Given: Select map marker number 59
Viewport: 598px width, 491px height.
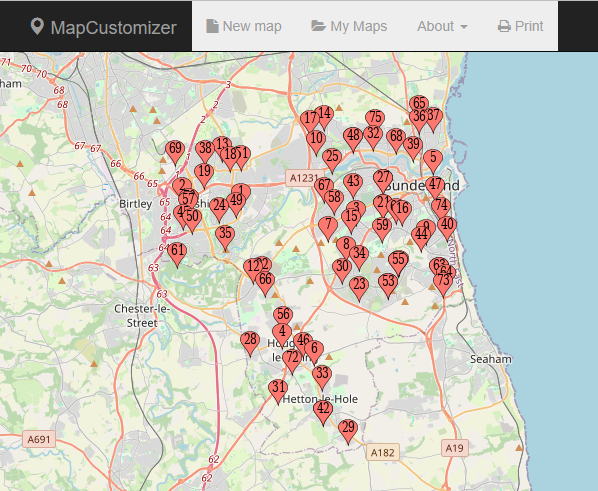Looking at the screenshot, I should point(382,227).
